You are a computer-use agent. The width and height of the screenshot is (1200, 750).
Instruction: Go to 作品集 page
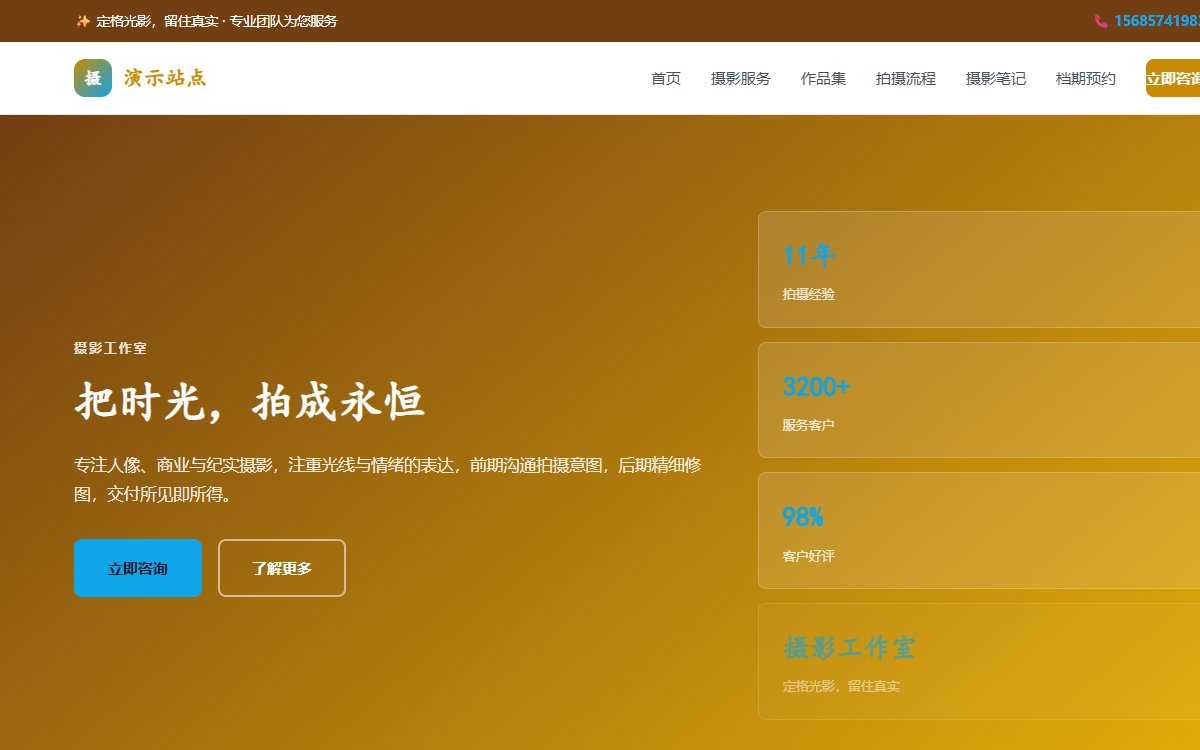[x=823, y=78]
